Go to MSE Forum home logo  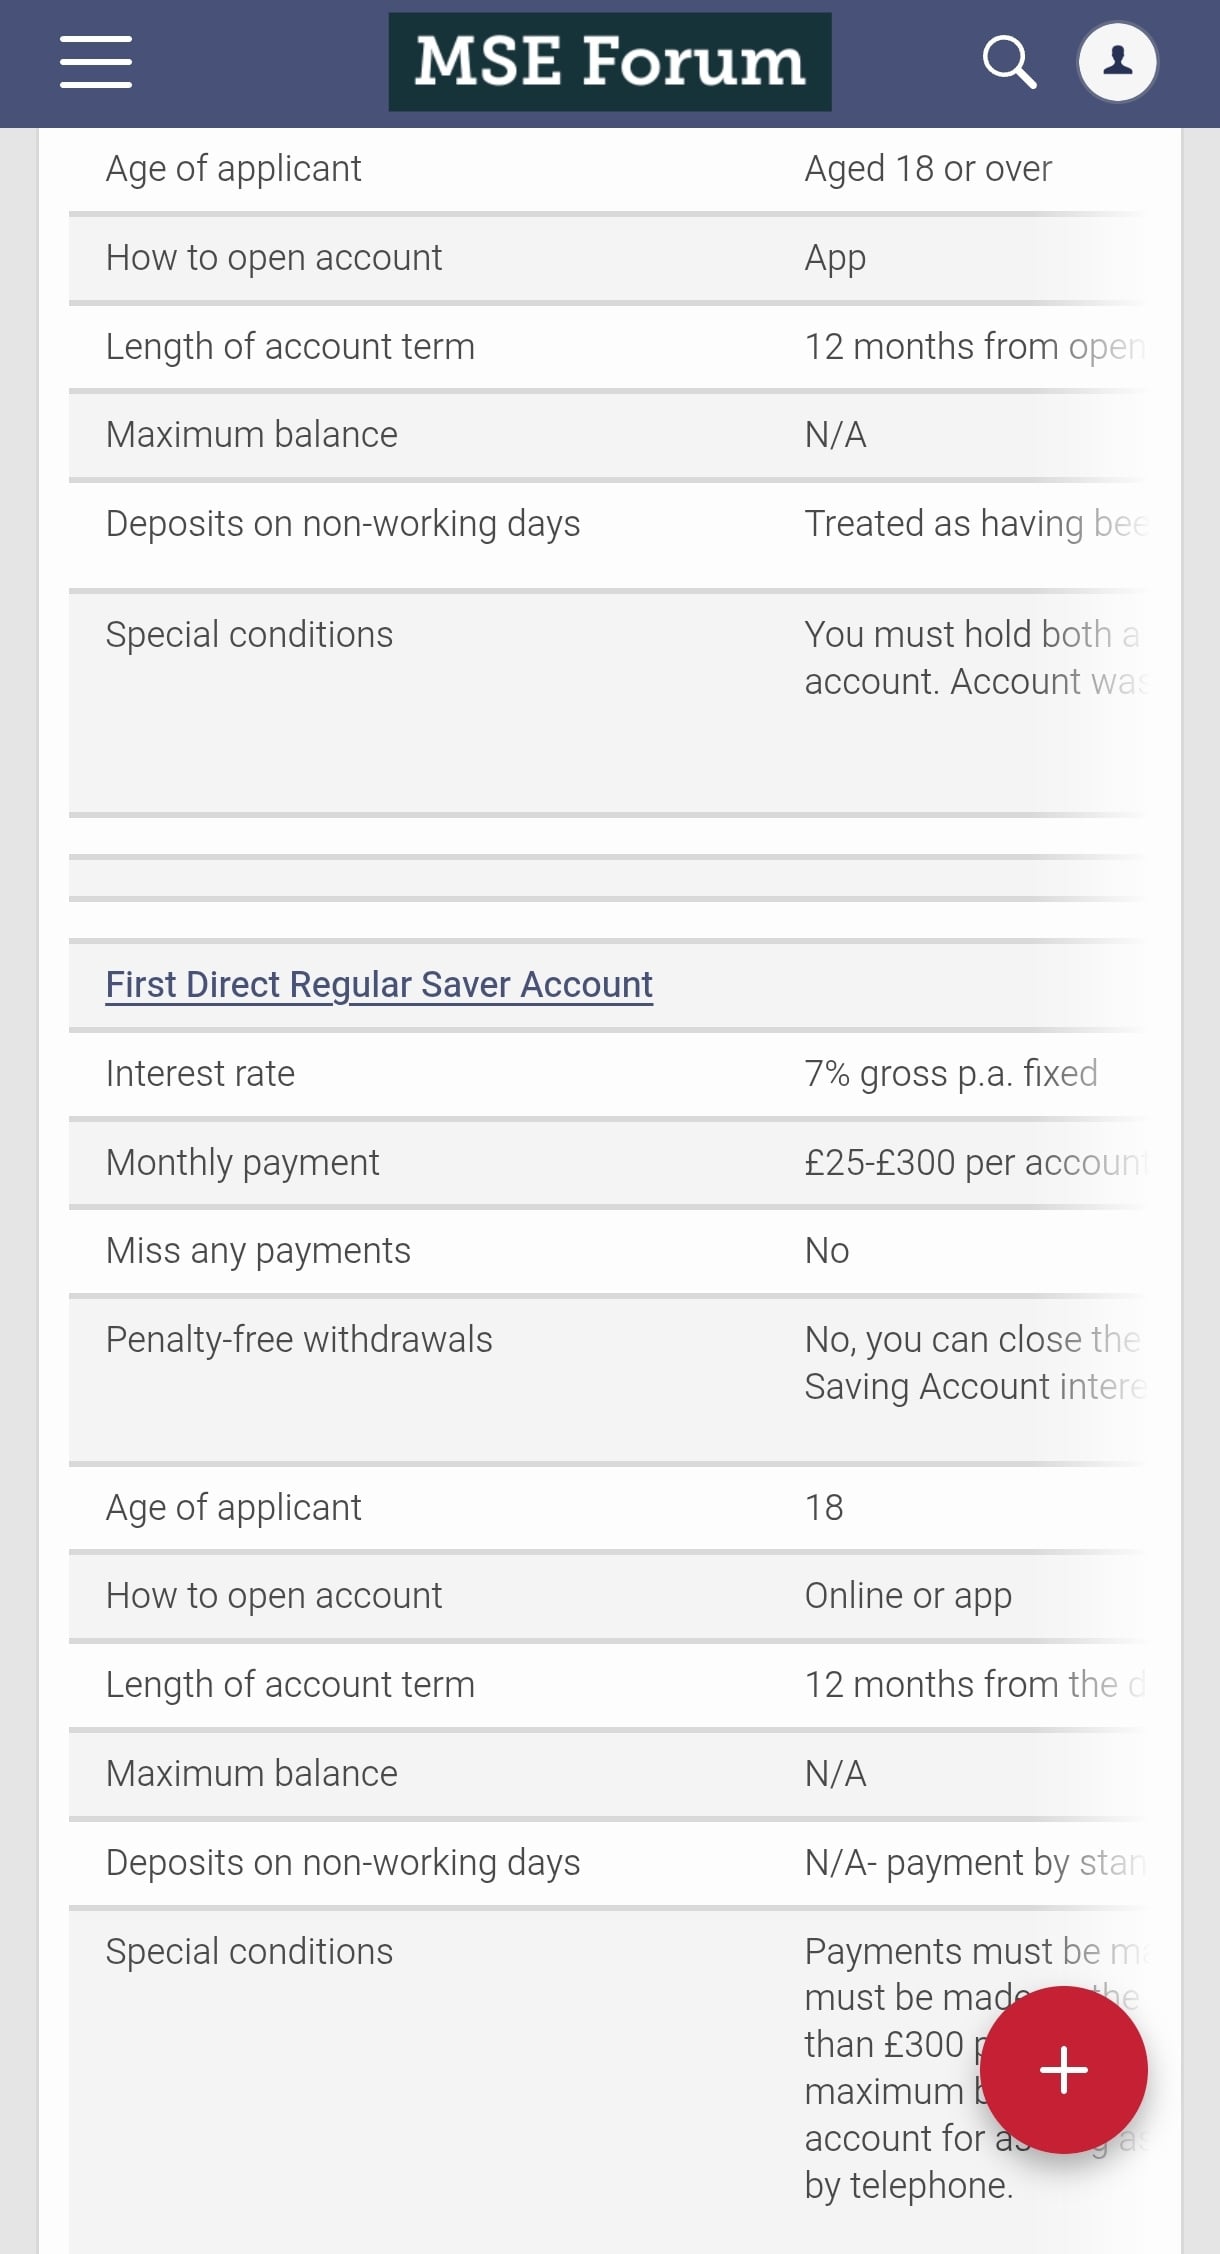click(609, 62)
